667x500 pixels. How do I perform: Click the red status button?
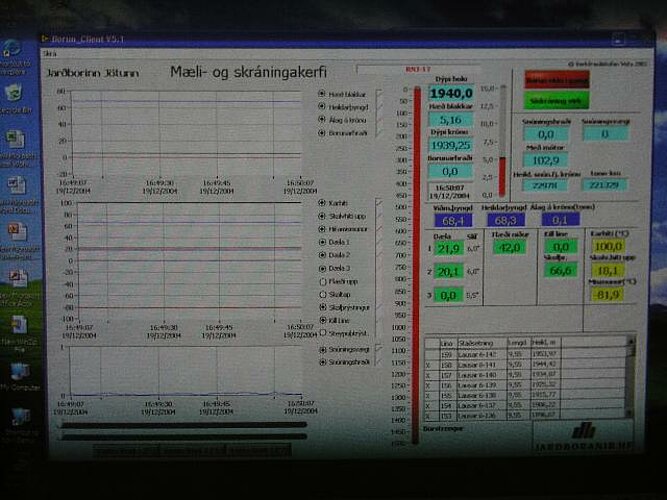pyautogui.click(x=558, y=79)
